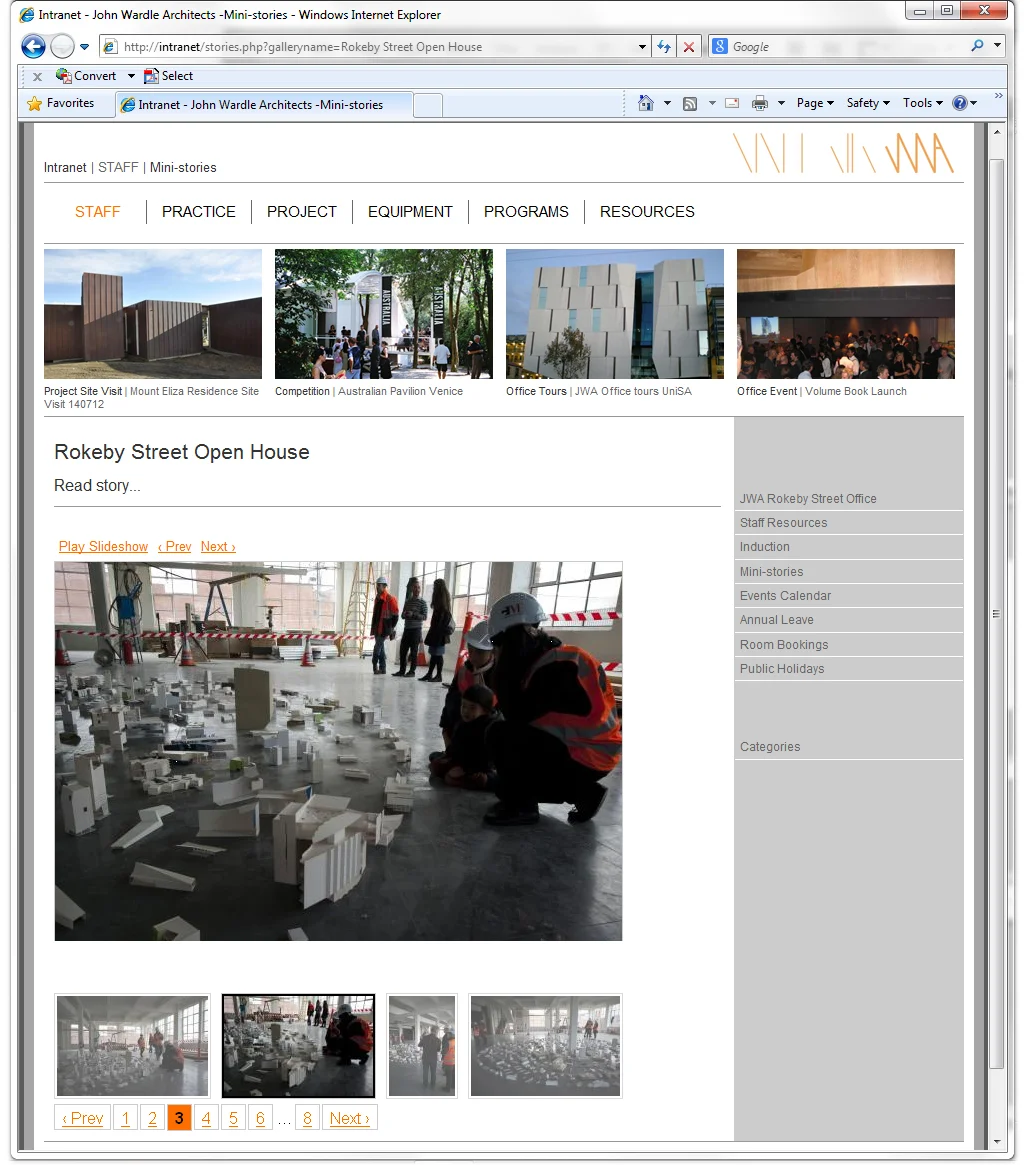Open Internet Explorer Help

click(958, 102)
